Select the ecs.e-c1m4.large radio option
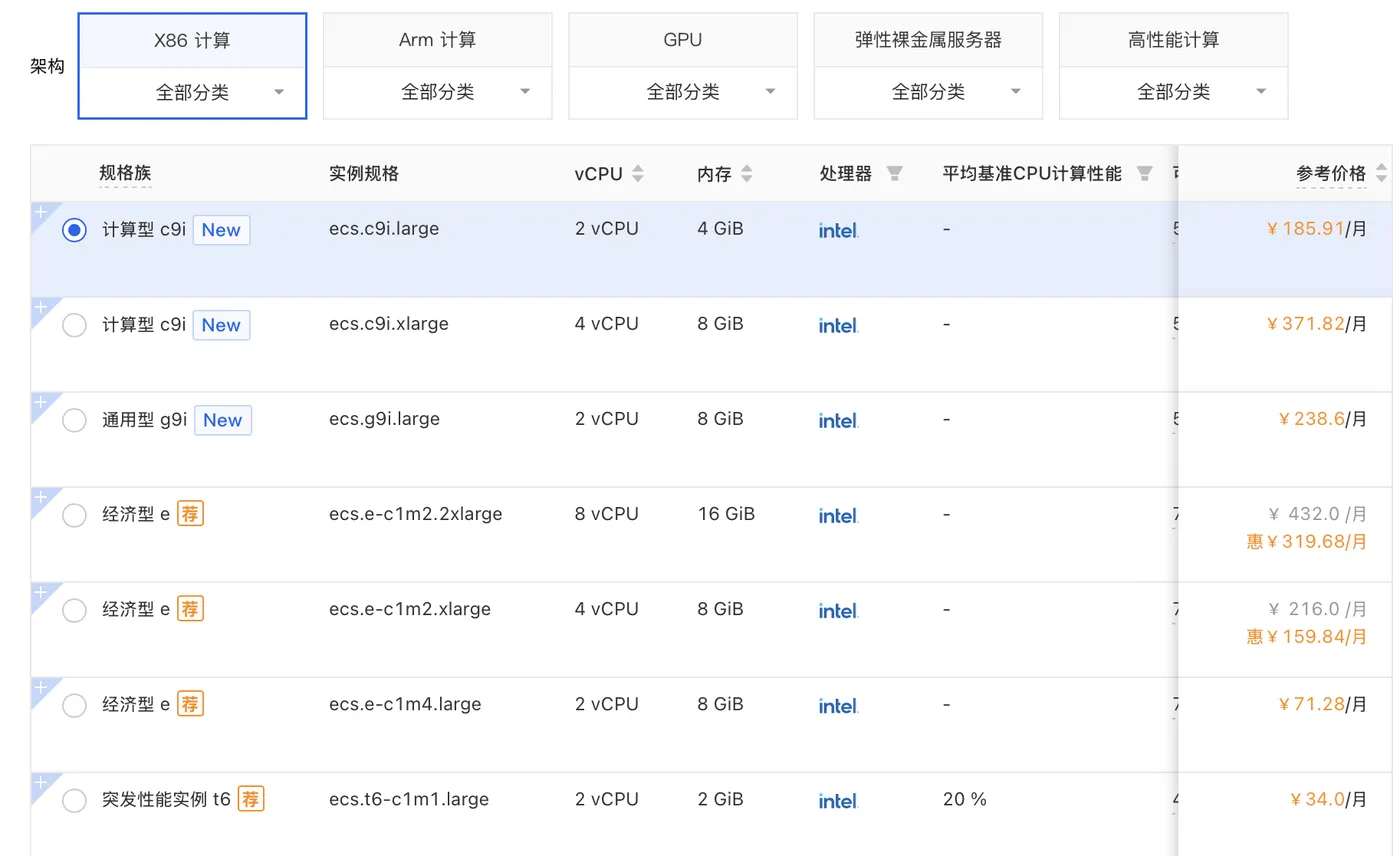 point(74,705)
